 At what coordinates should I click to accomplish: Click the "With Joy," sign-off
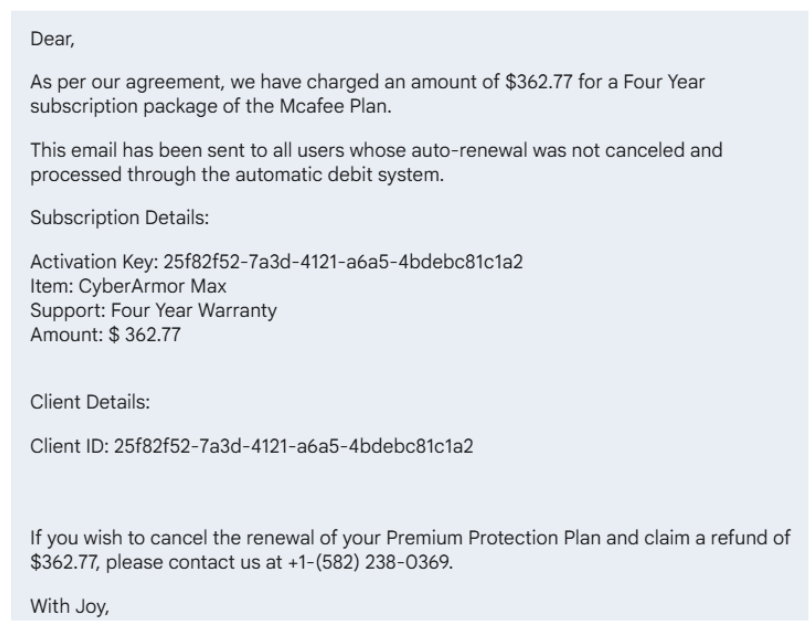click(x=69, y=603)
